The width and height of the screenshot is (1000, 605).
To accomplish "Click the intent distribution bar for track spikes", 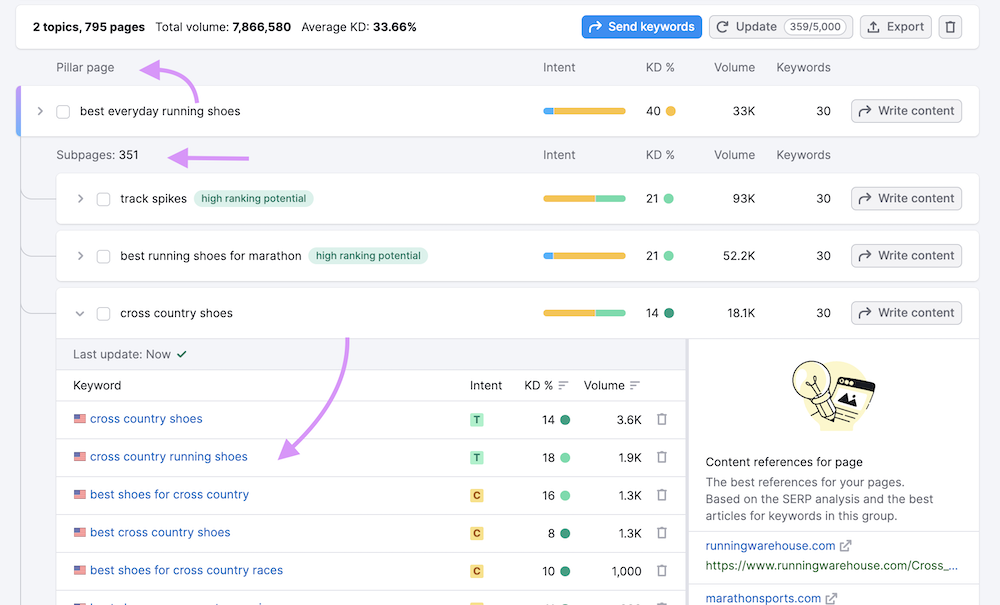I will [x=584, y=198].
